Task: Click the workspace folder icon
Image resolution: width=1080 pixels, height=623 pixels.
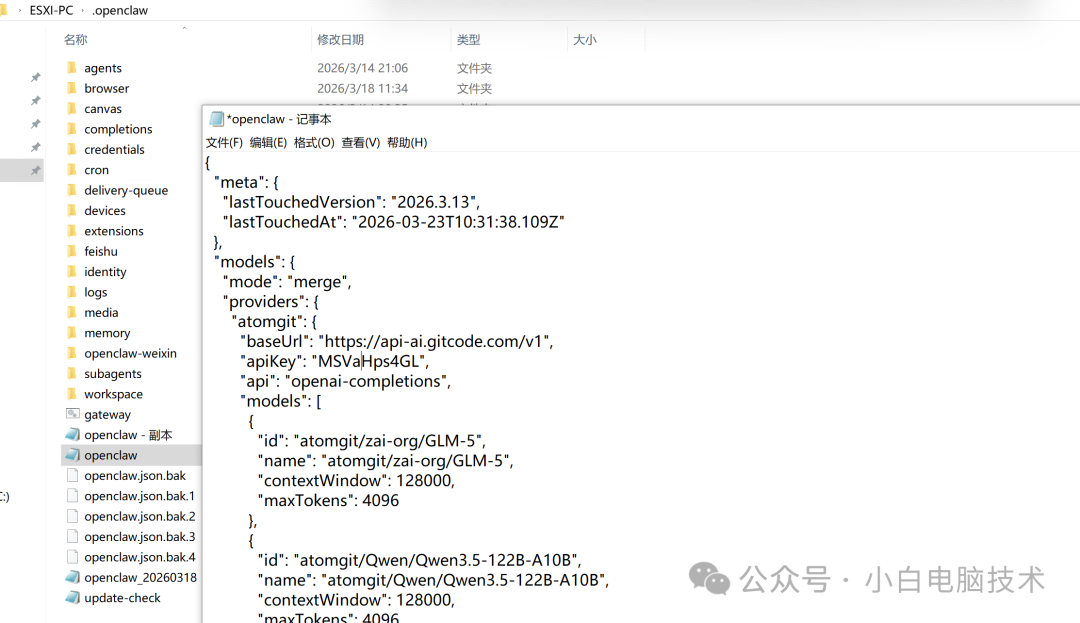Action: click(x=72, y=394)
